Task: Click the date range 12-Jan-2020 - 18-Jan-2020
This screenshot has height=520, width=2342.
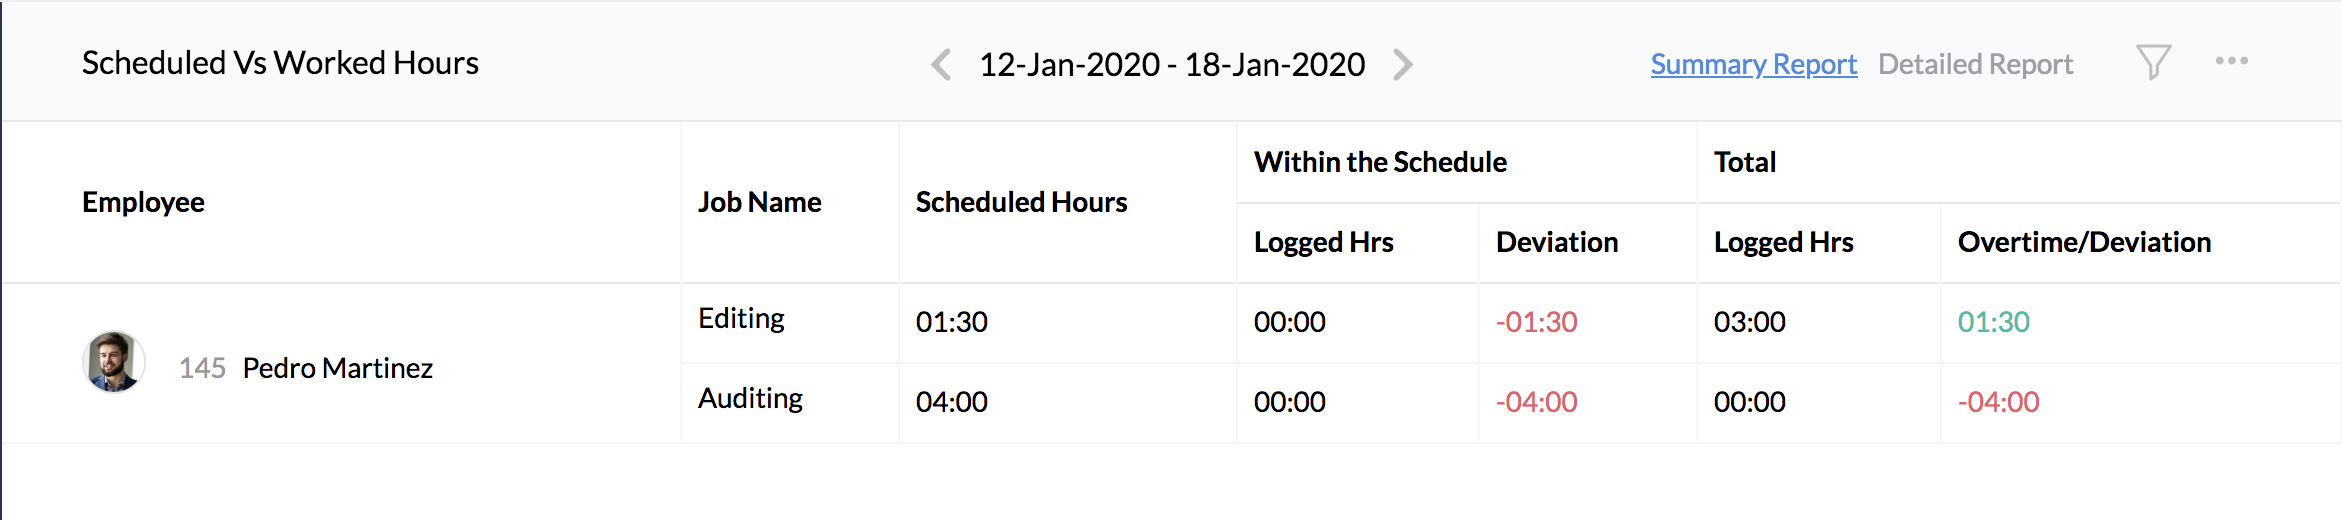Action: point(1172,65)
